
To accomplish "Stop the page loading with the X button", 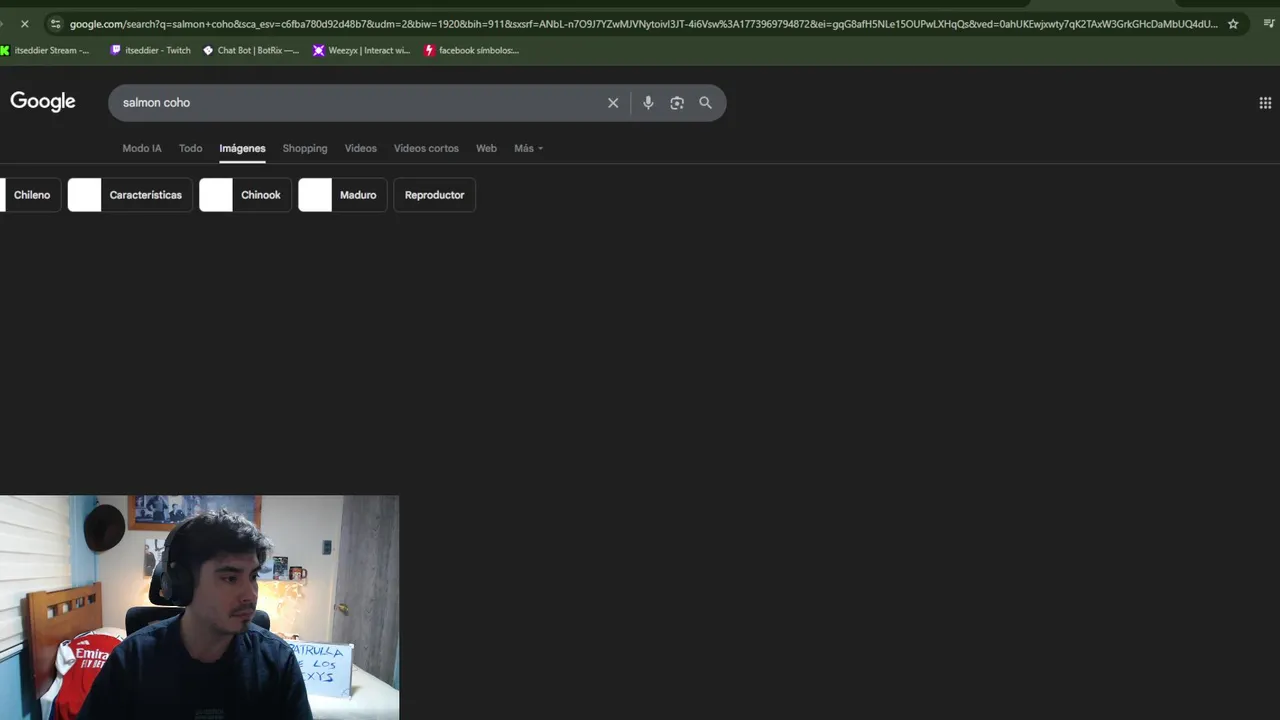I will (25, 24).
